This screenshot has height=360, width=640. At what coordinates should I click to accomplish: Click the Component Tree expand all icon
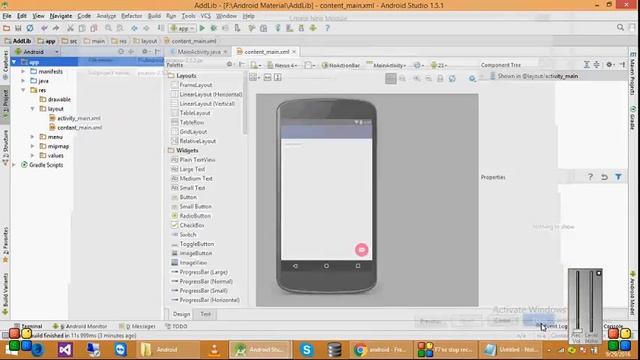587,64
